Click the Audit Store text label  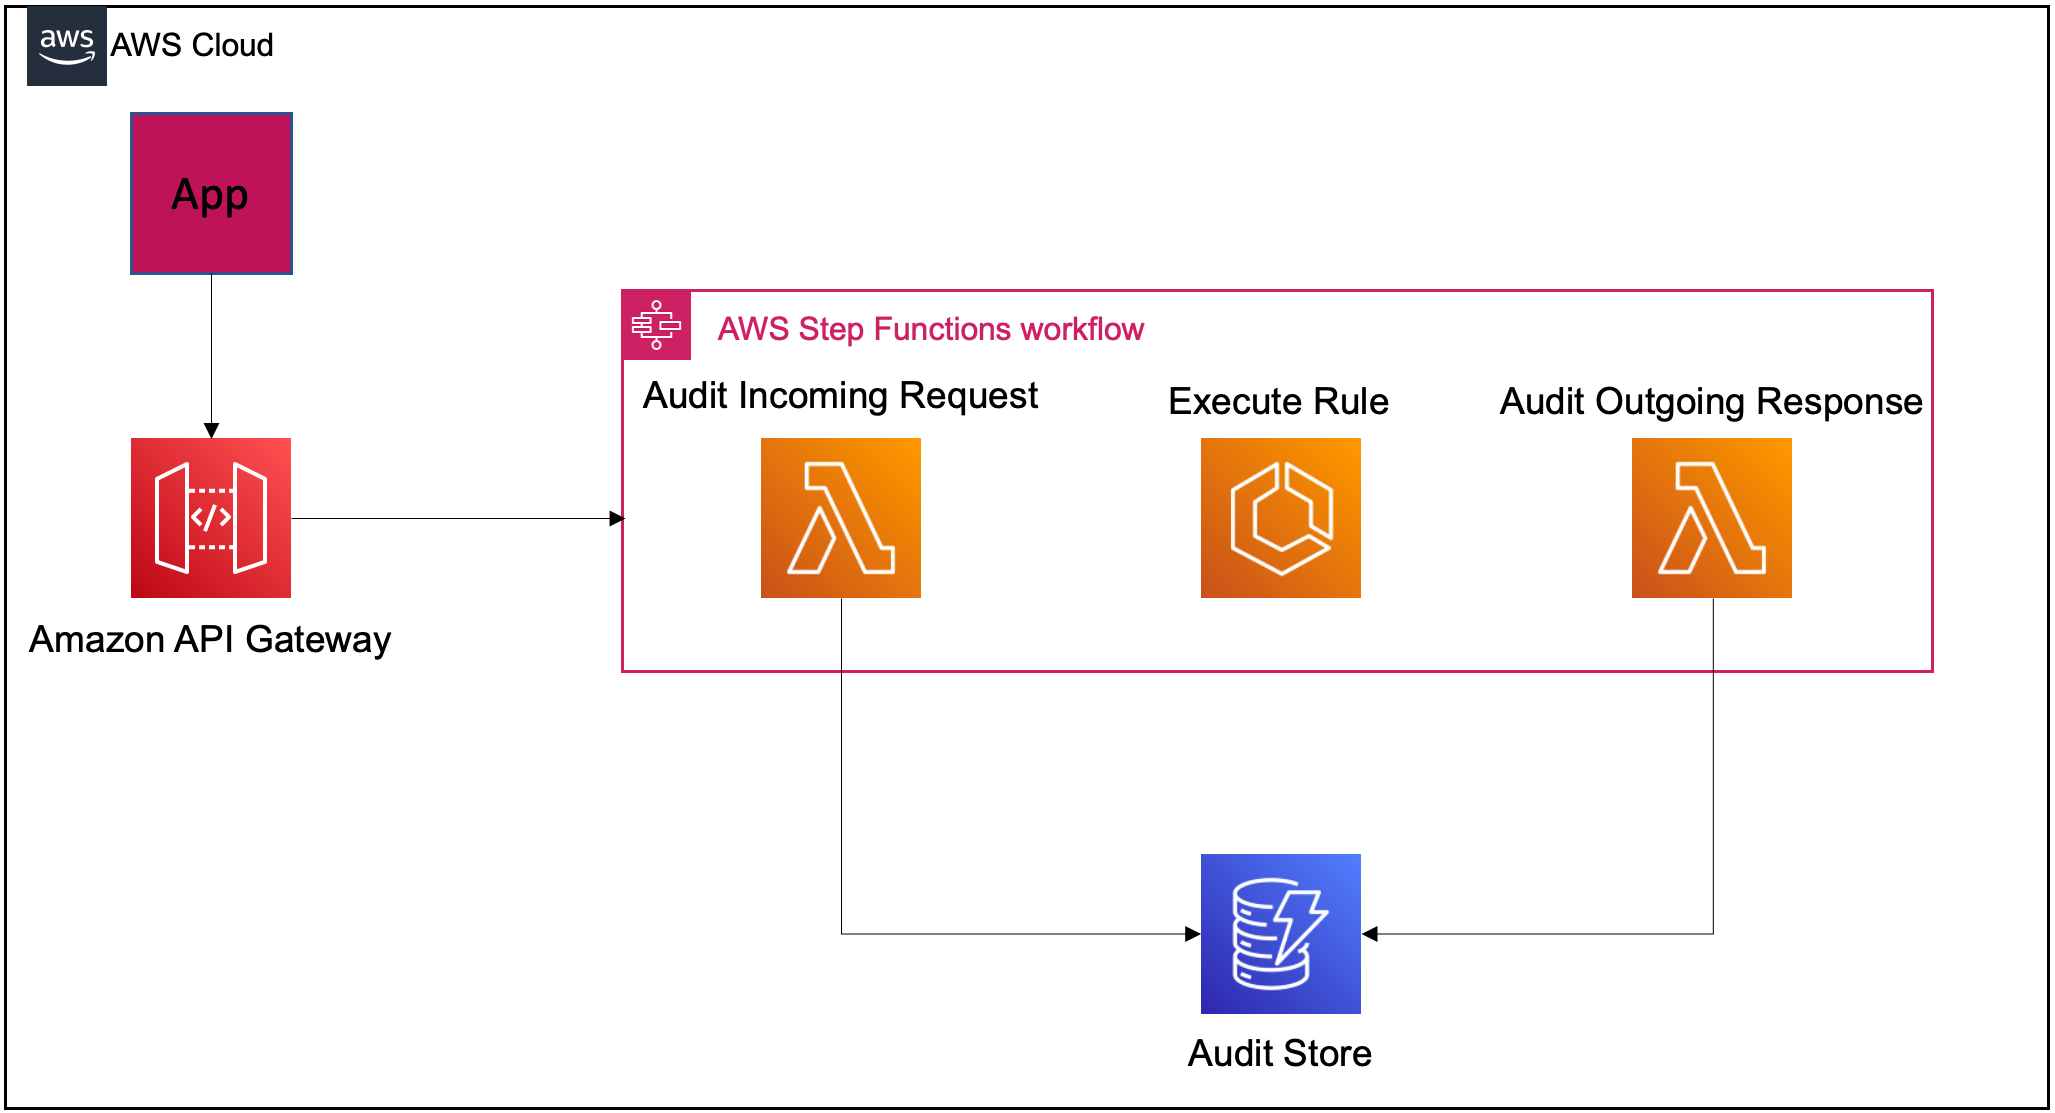coord(1279,1053)
